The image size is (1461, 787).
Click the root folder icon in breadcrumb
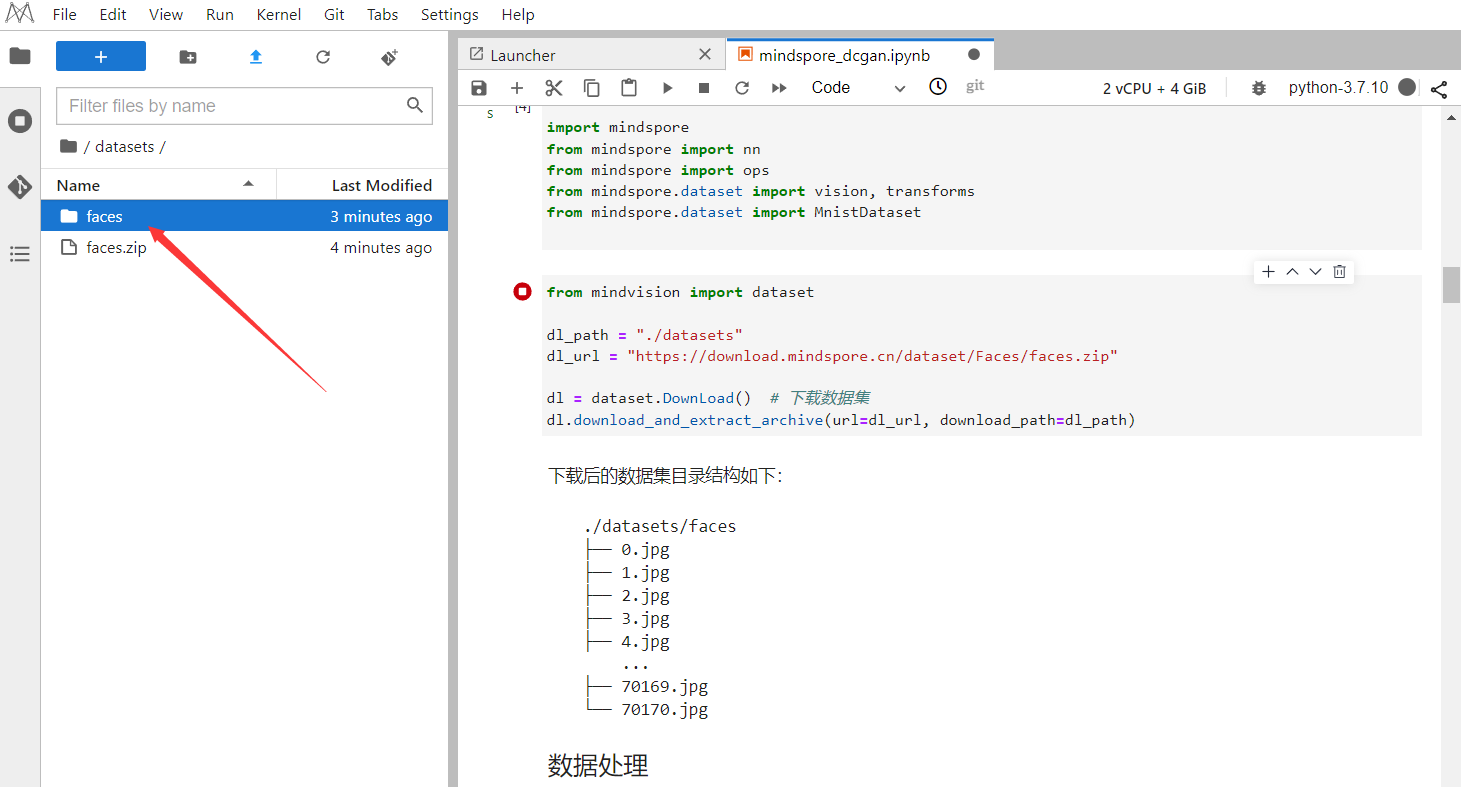pos(68,146)
